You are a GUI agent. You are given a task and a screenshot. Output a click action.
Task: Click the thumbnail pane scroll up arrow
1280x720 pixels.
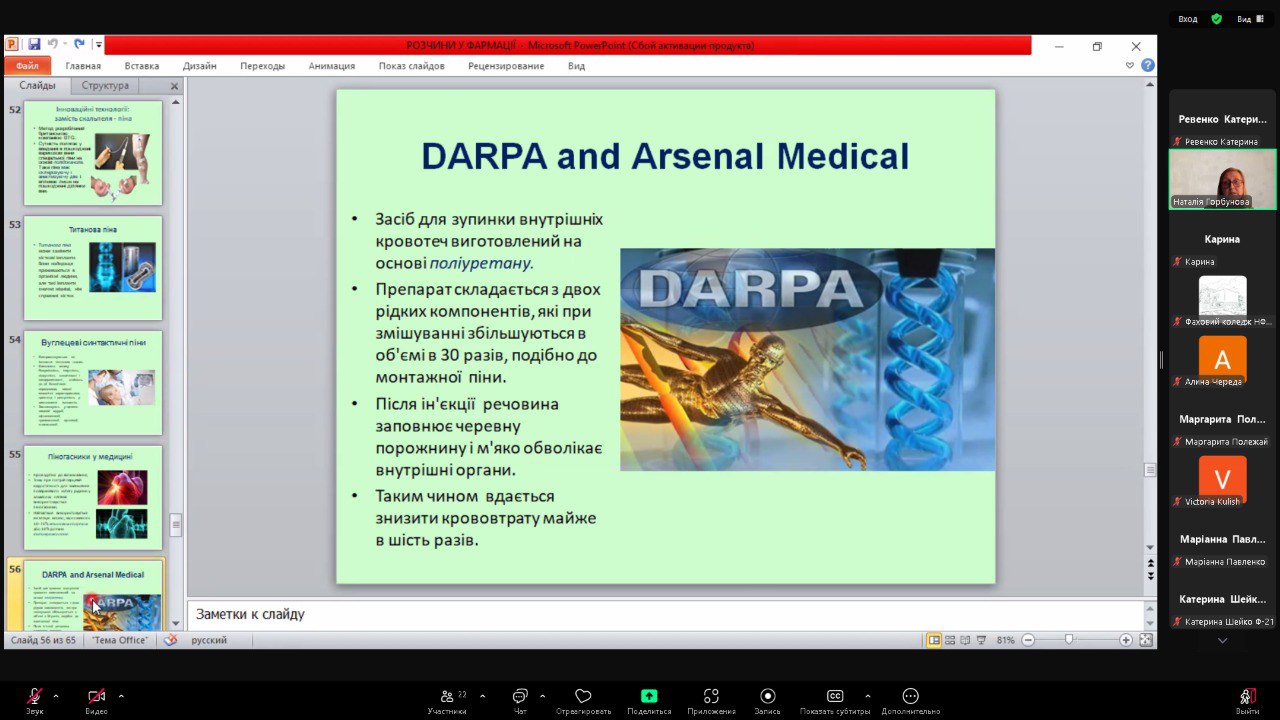(176, 102)
